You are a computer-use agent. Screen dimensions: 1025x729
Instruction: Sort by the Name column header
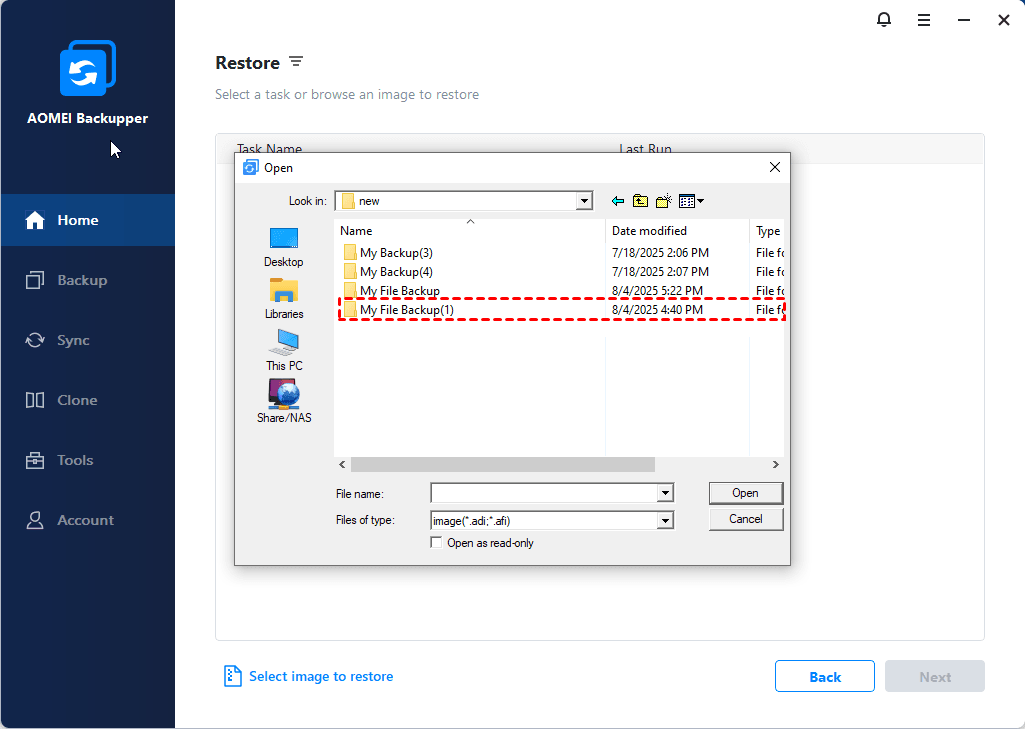click(470, 231)
